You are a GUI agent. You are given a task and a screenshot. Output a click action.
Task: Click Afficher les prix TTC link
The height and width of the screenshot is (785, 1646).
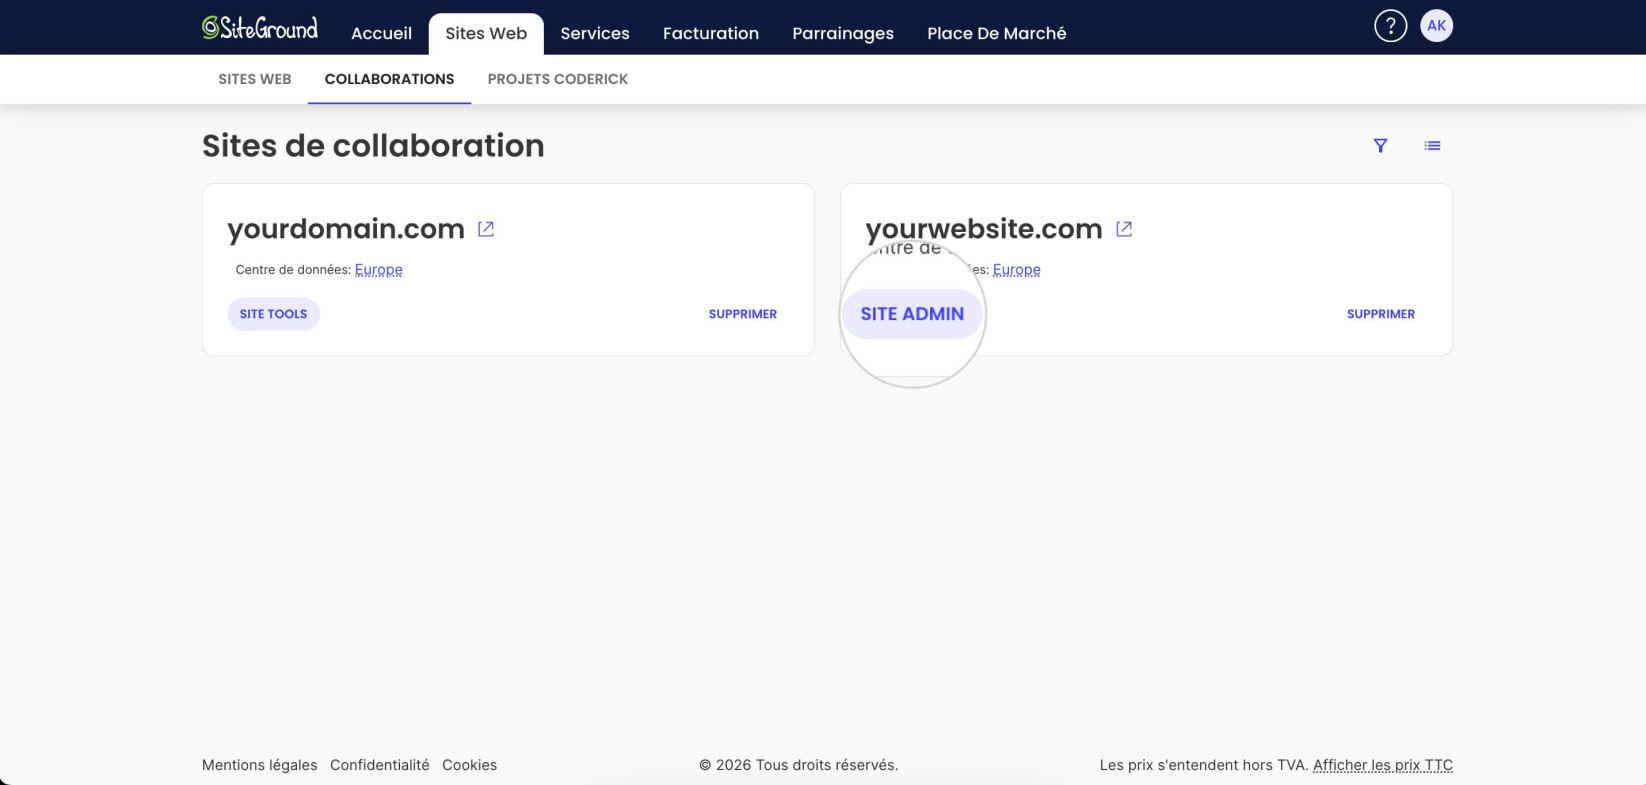[x=1383, y=765]
